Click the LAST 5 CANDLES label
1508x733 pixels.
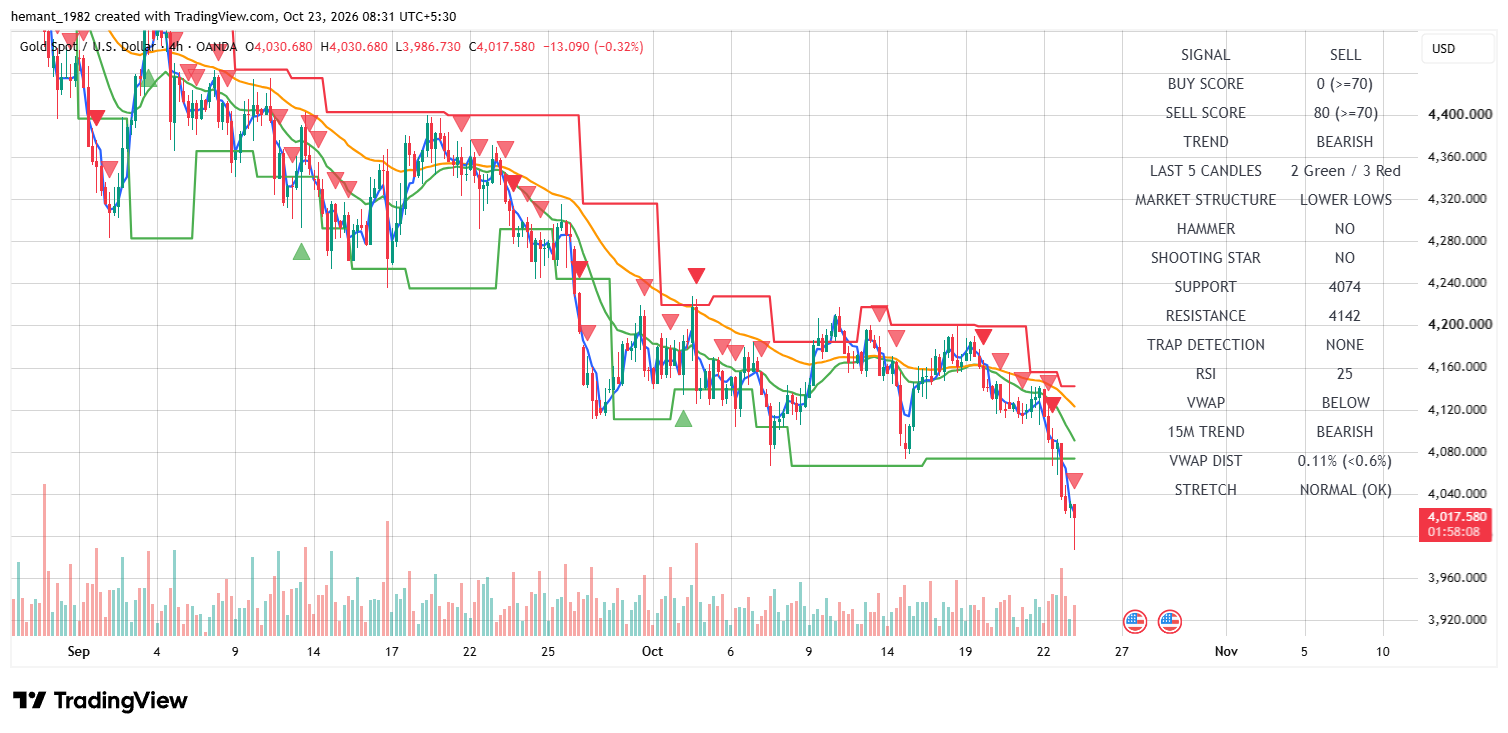[x=1205, y=171]
